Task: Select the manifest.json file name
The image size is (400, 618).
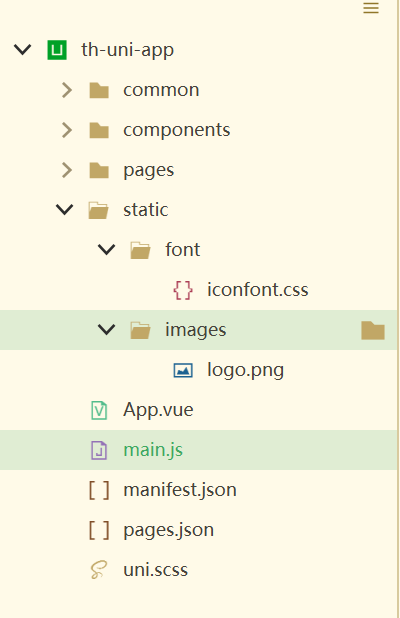Action: click(180, 490)
